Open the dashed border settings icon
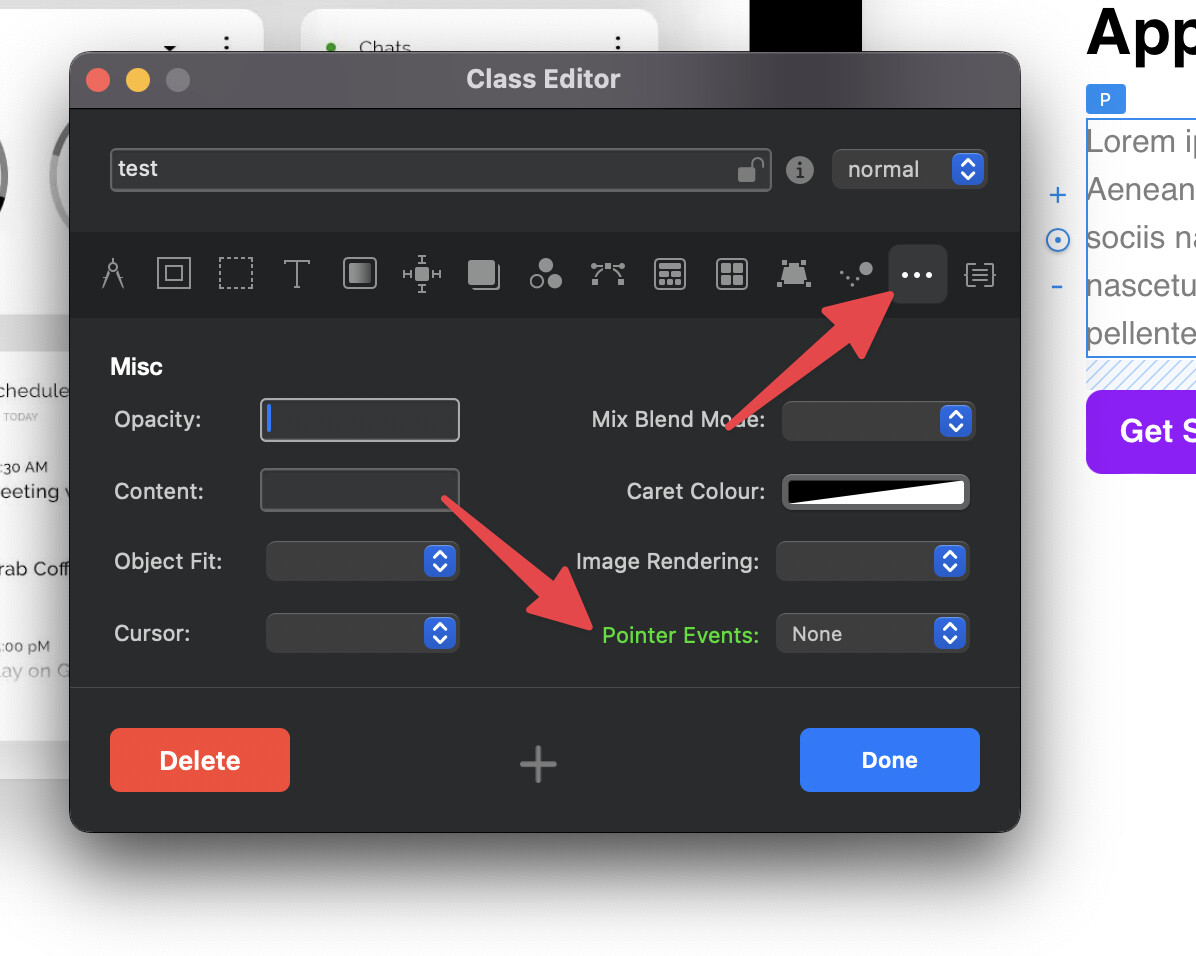Image resolution: width=1196 pixels, height=956 pixels. (x=236, y=273)
